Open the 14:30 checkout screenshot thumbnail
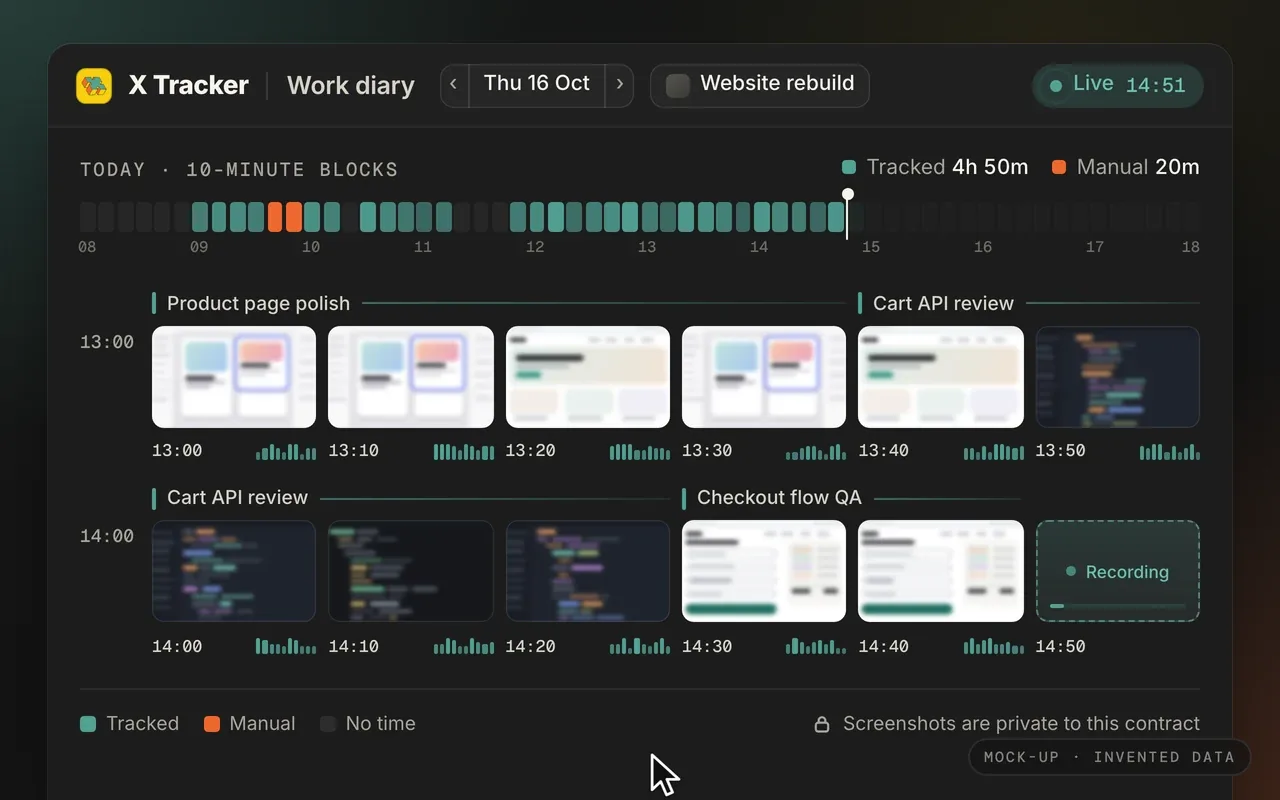Viewport: 1280px width, 800px height. (x=764, y=571)
